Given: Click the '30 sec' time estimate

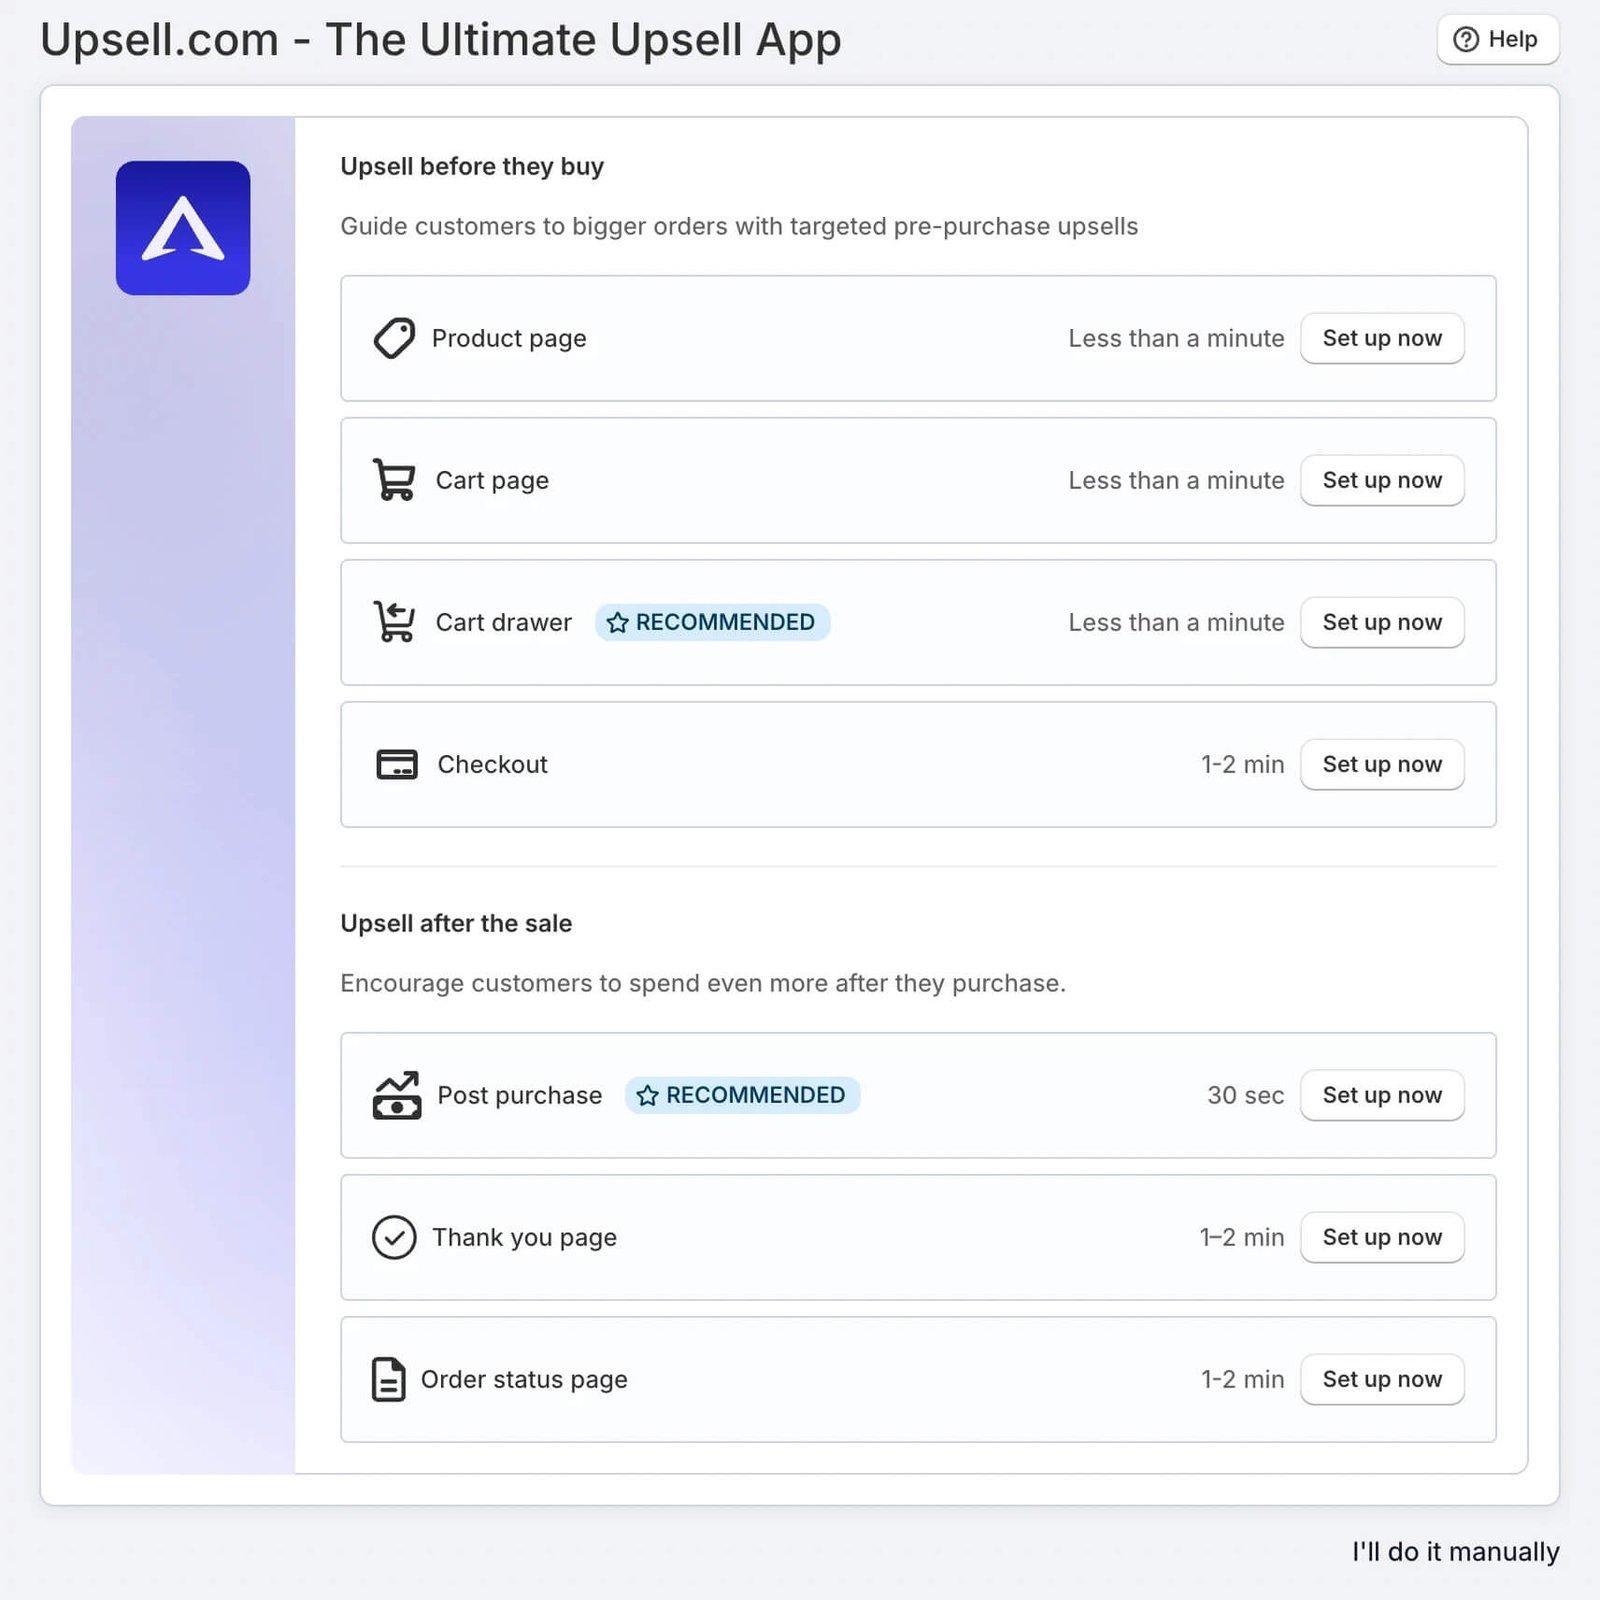Looking at the screenshot, I should point(1245,1095).
